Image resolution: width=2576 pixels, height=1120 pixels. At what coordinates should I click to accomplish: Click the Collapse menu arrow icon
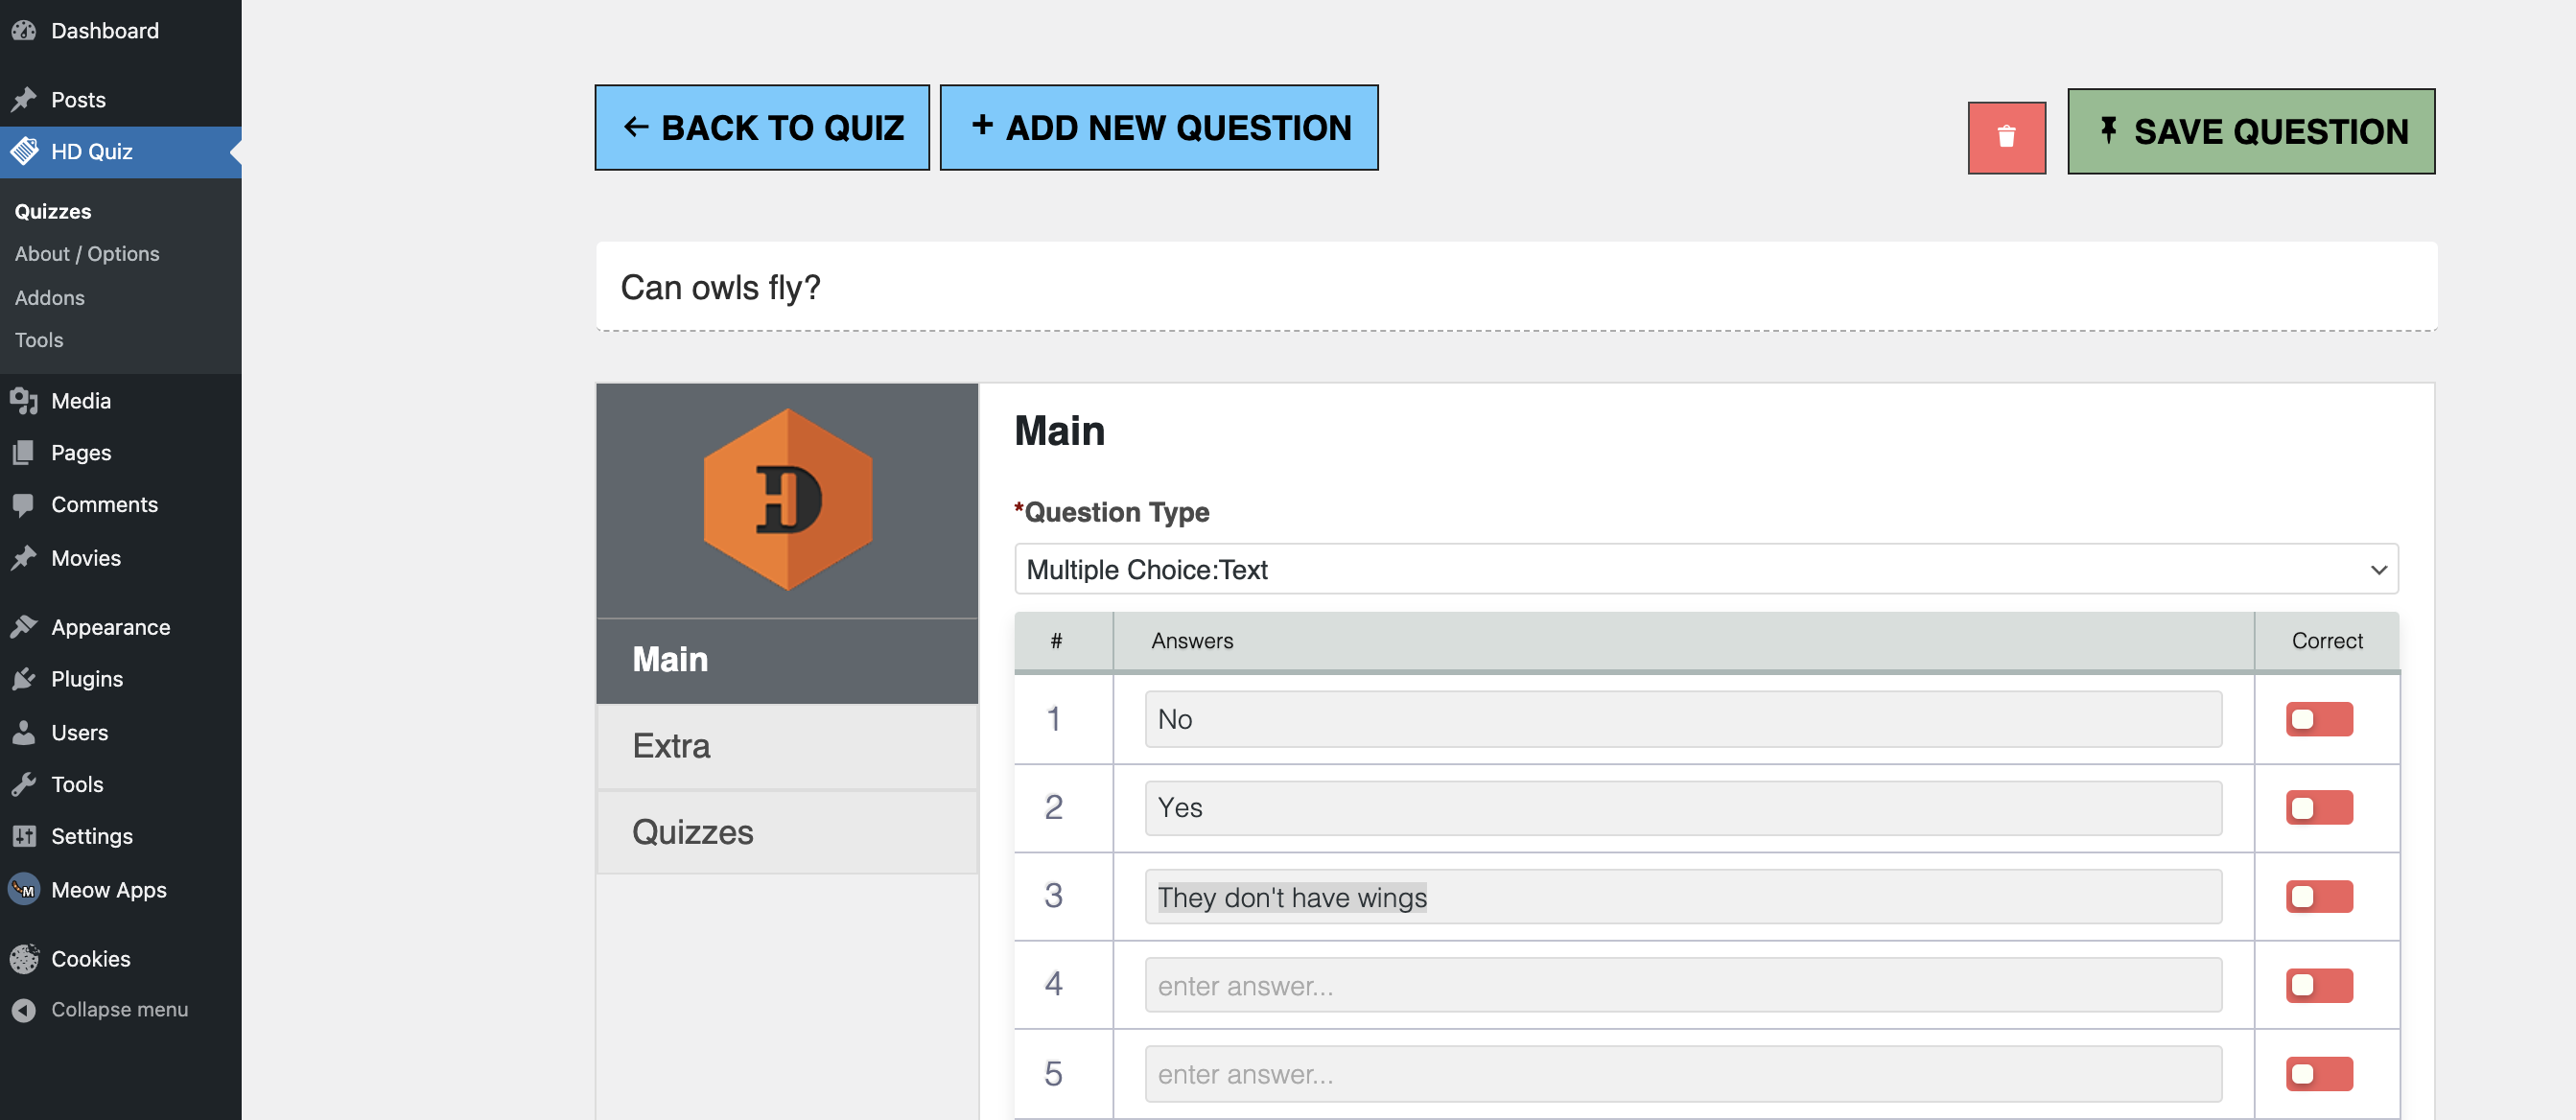pyautogui.click(x=24, y=1010)
